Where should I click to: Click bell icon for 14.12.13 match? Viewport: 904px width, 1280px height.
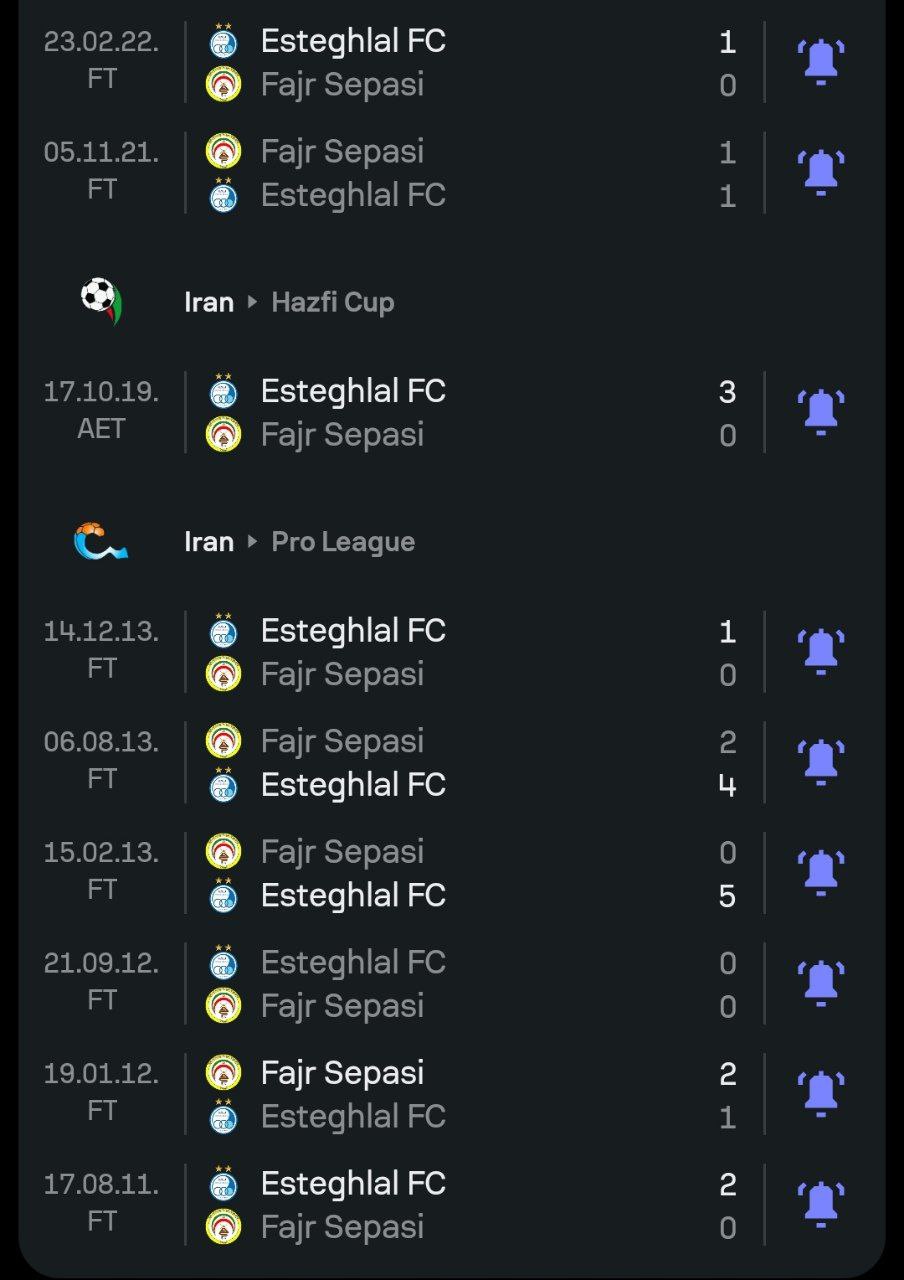pos(820,652)
